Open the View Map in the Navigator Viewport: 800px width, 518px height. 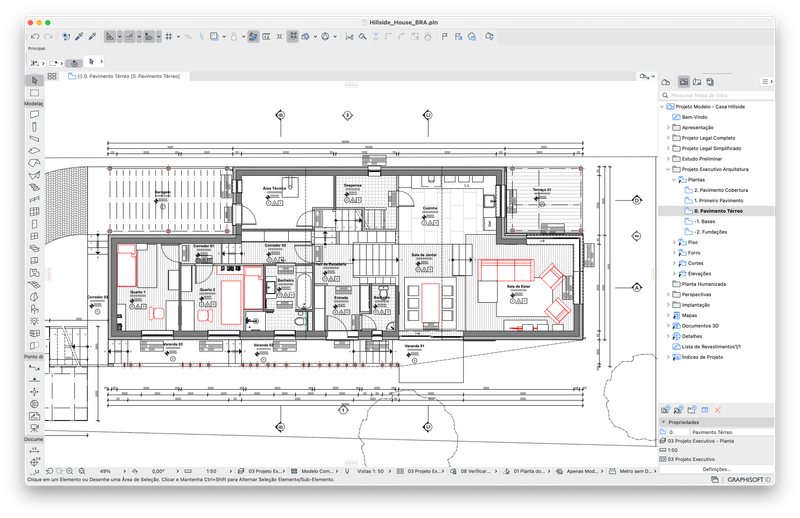(x=684, y=82)
